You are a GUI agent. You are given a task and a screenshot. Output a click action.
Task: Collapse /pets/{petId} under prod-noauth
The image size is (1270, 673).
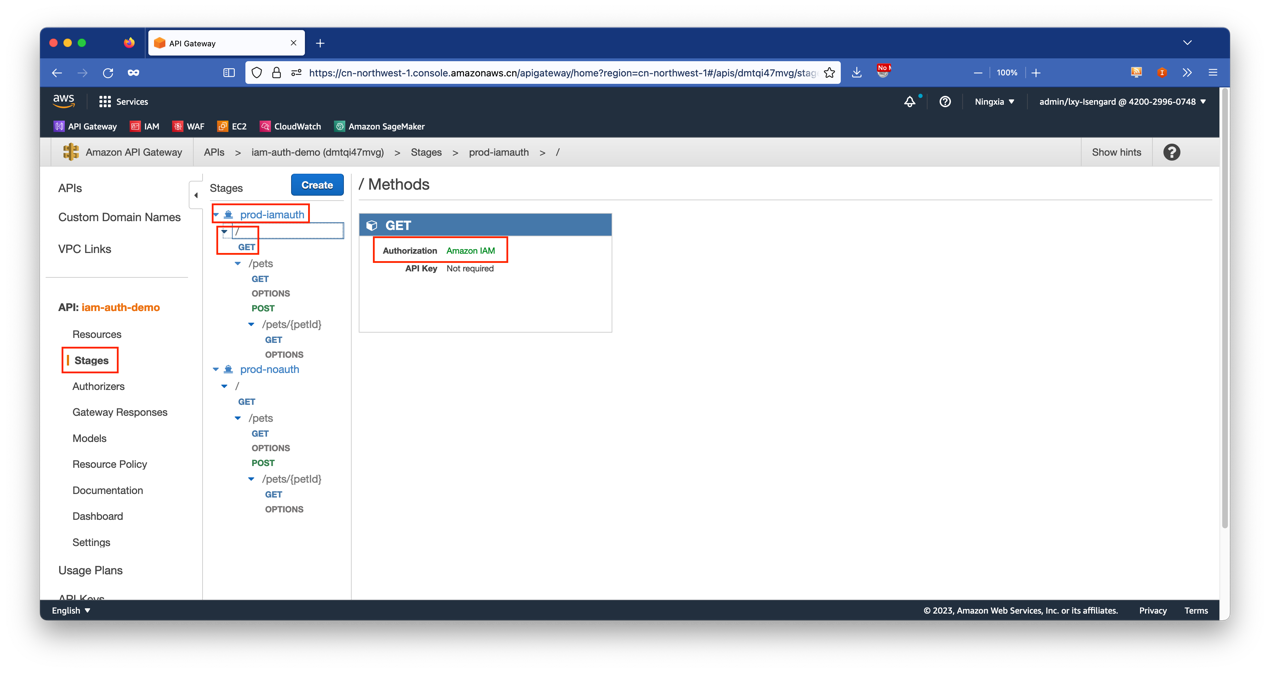pyautogui.click(x=252, y=480)
